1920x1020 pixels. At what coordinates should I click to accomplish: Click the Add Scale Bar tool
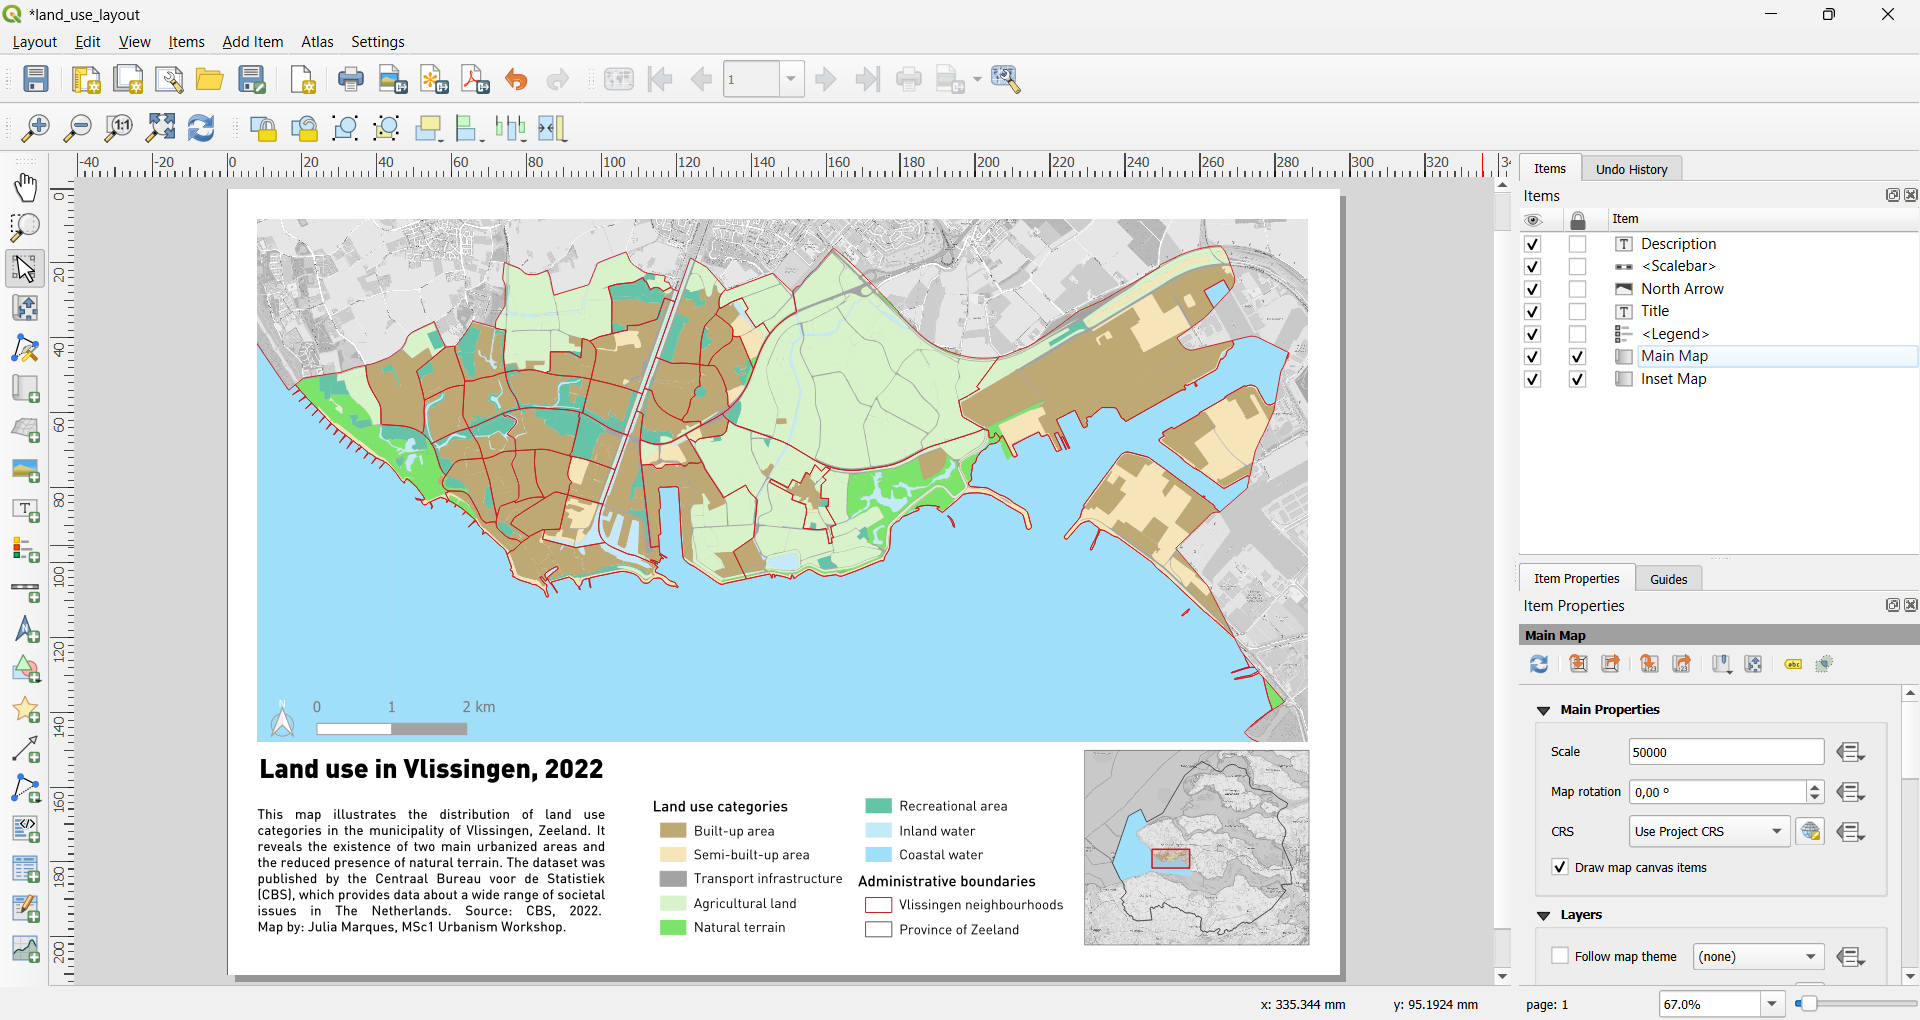point(25,591)
